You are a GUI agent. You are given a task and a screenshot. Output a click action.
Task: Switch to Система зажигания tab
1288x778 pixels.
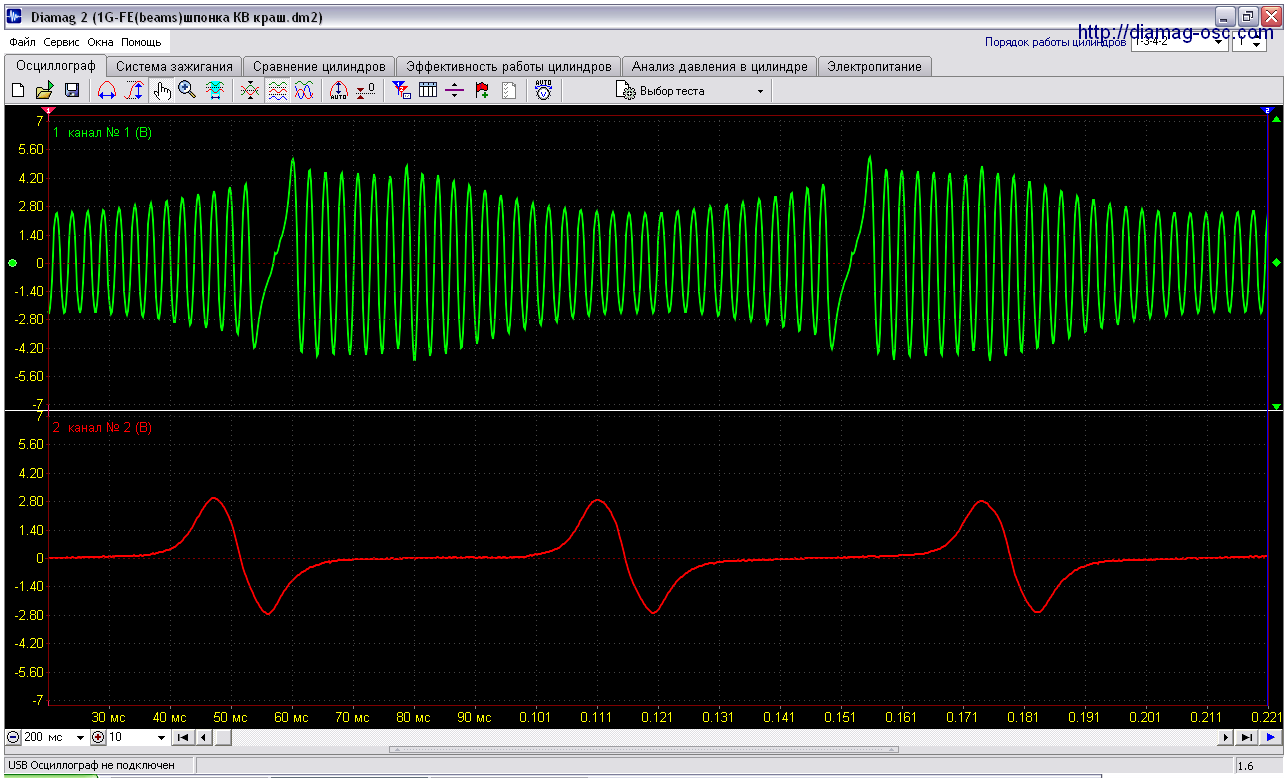174,66
